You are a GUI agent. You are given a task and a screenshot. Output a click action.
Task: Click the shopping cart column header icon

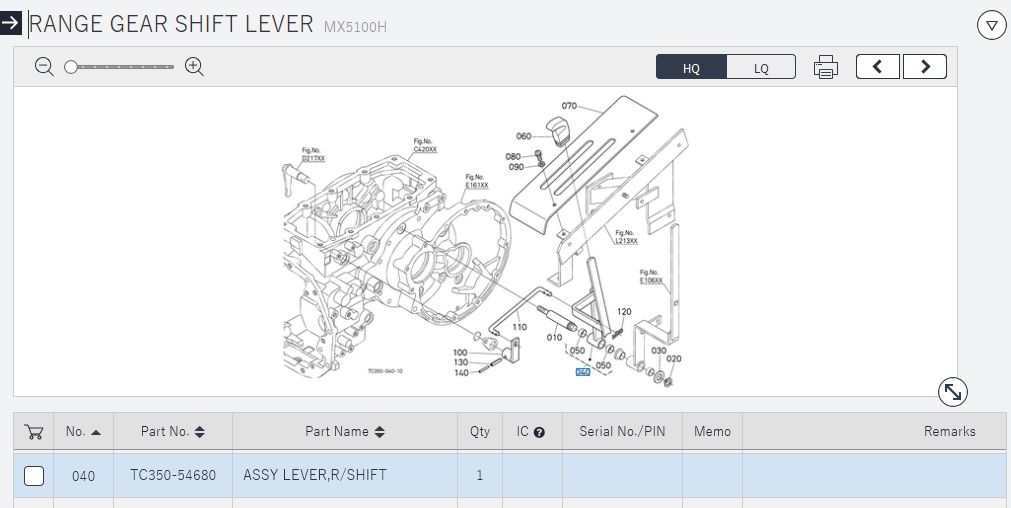pos(34,432)
